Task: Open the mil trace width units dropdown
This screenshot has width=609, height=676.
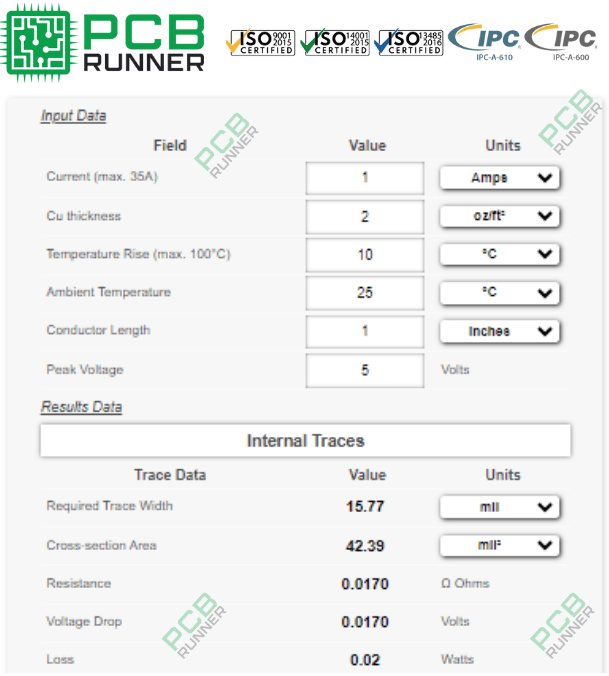Action: tap(500, 507)
